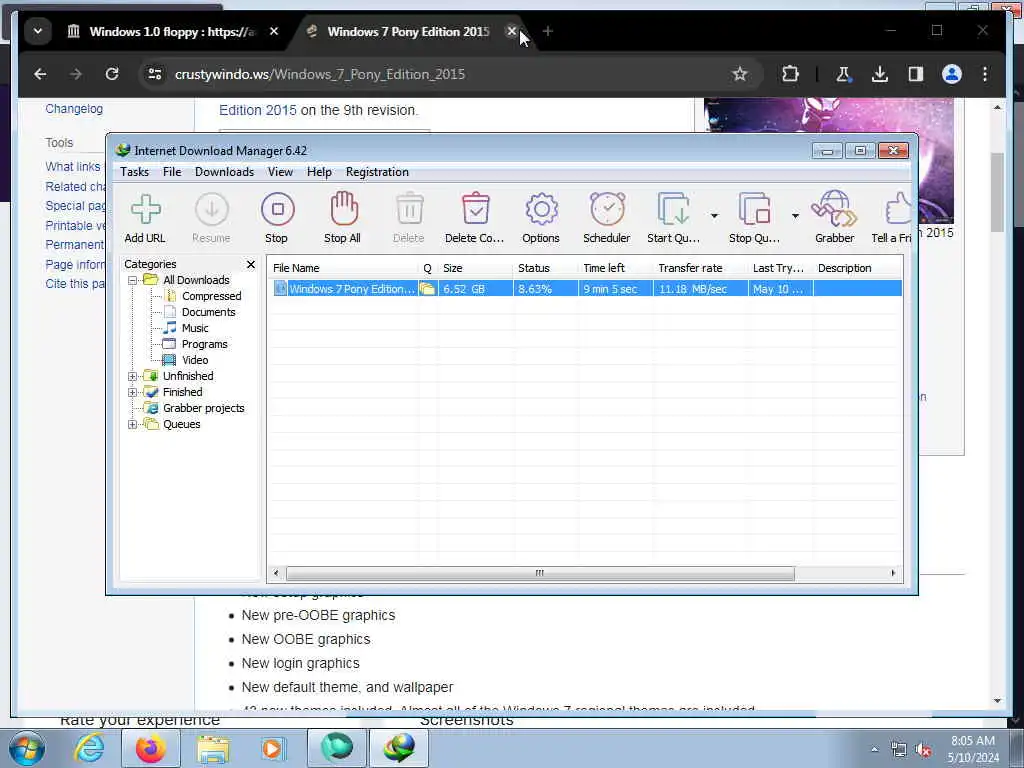
Task: Reload the page in Chrome
Action: [112, 74]
